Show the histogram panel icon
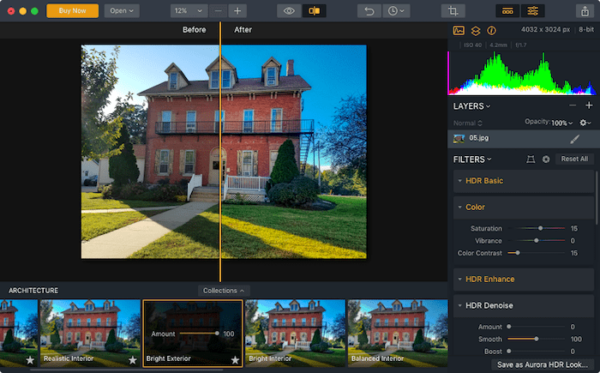Screen dimensions: 600x373 click(458, 30)
